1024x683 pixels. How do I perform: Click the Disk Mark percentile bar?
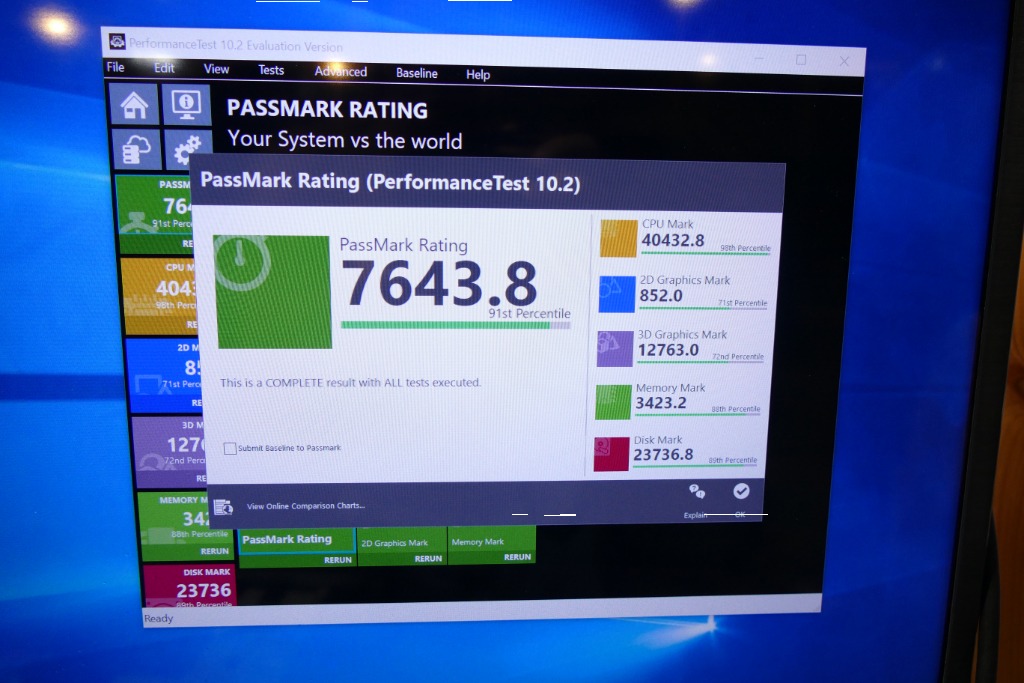pyautogui.click(x=695, y=466)
